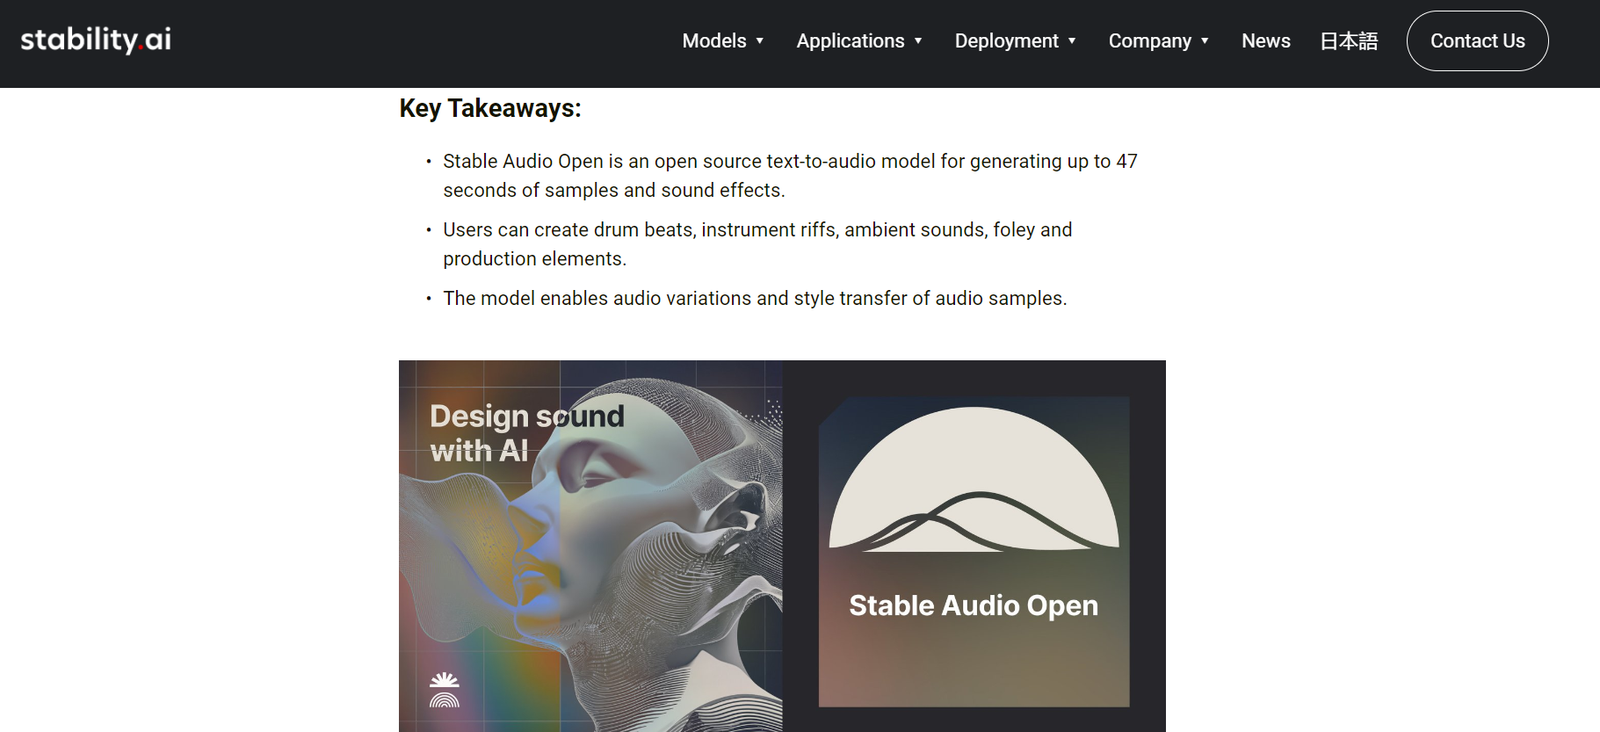Expand the Company menu

[1159, 41]
